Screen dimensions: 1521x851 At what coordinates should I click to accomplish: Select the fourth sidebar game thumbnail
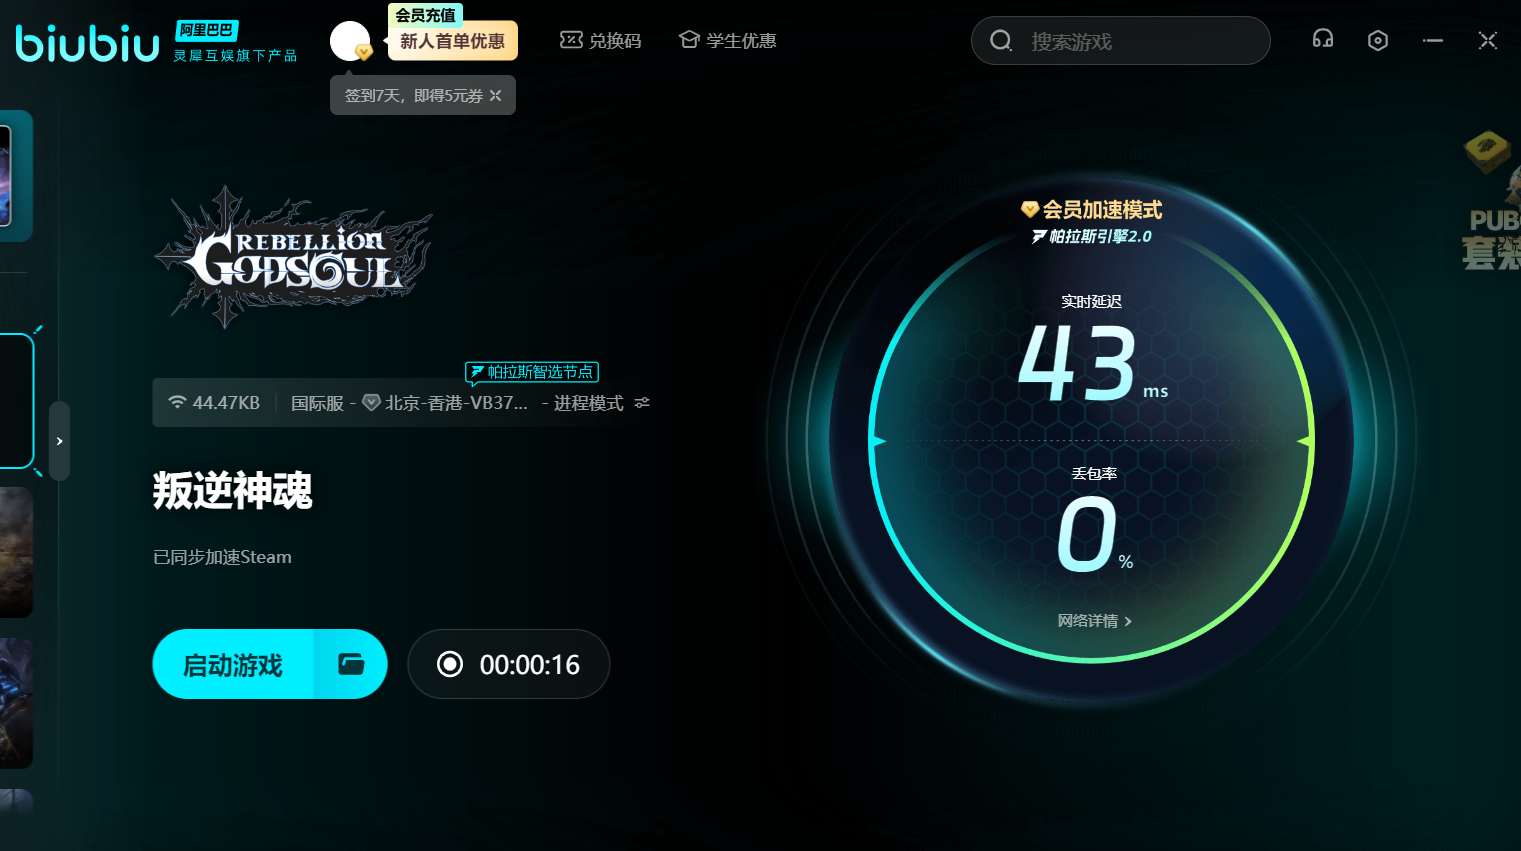point(16,704)
